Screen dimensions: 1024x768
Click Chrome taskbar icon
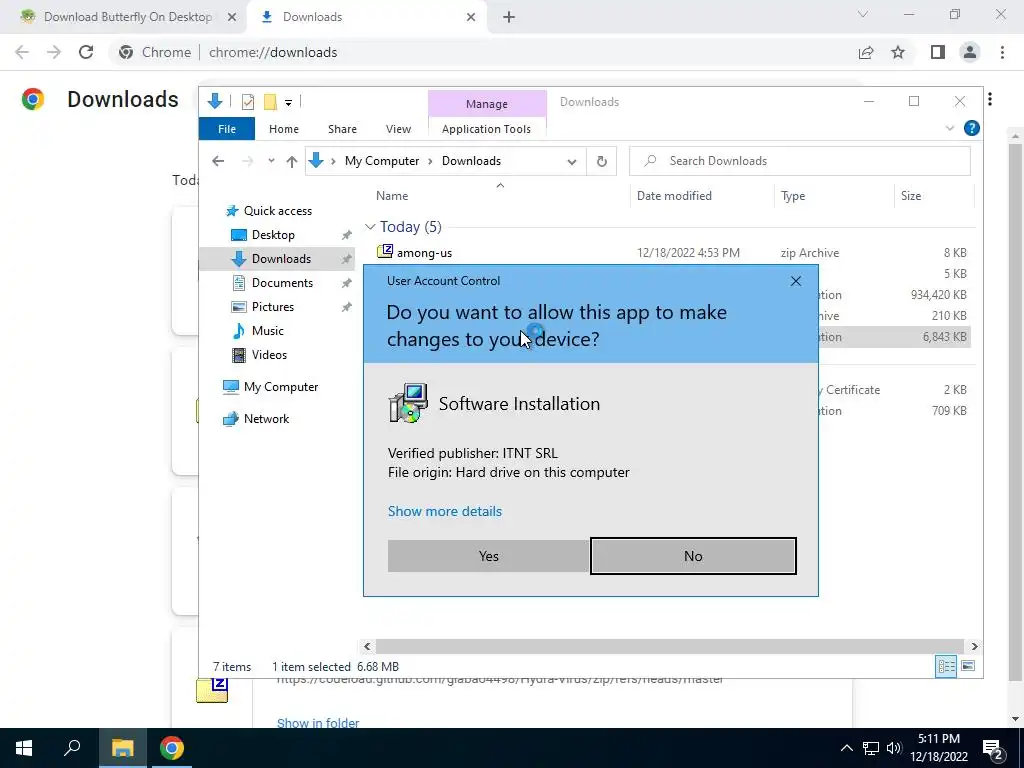click(171, 748)
